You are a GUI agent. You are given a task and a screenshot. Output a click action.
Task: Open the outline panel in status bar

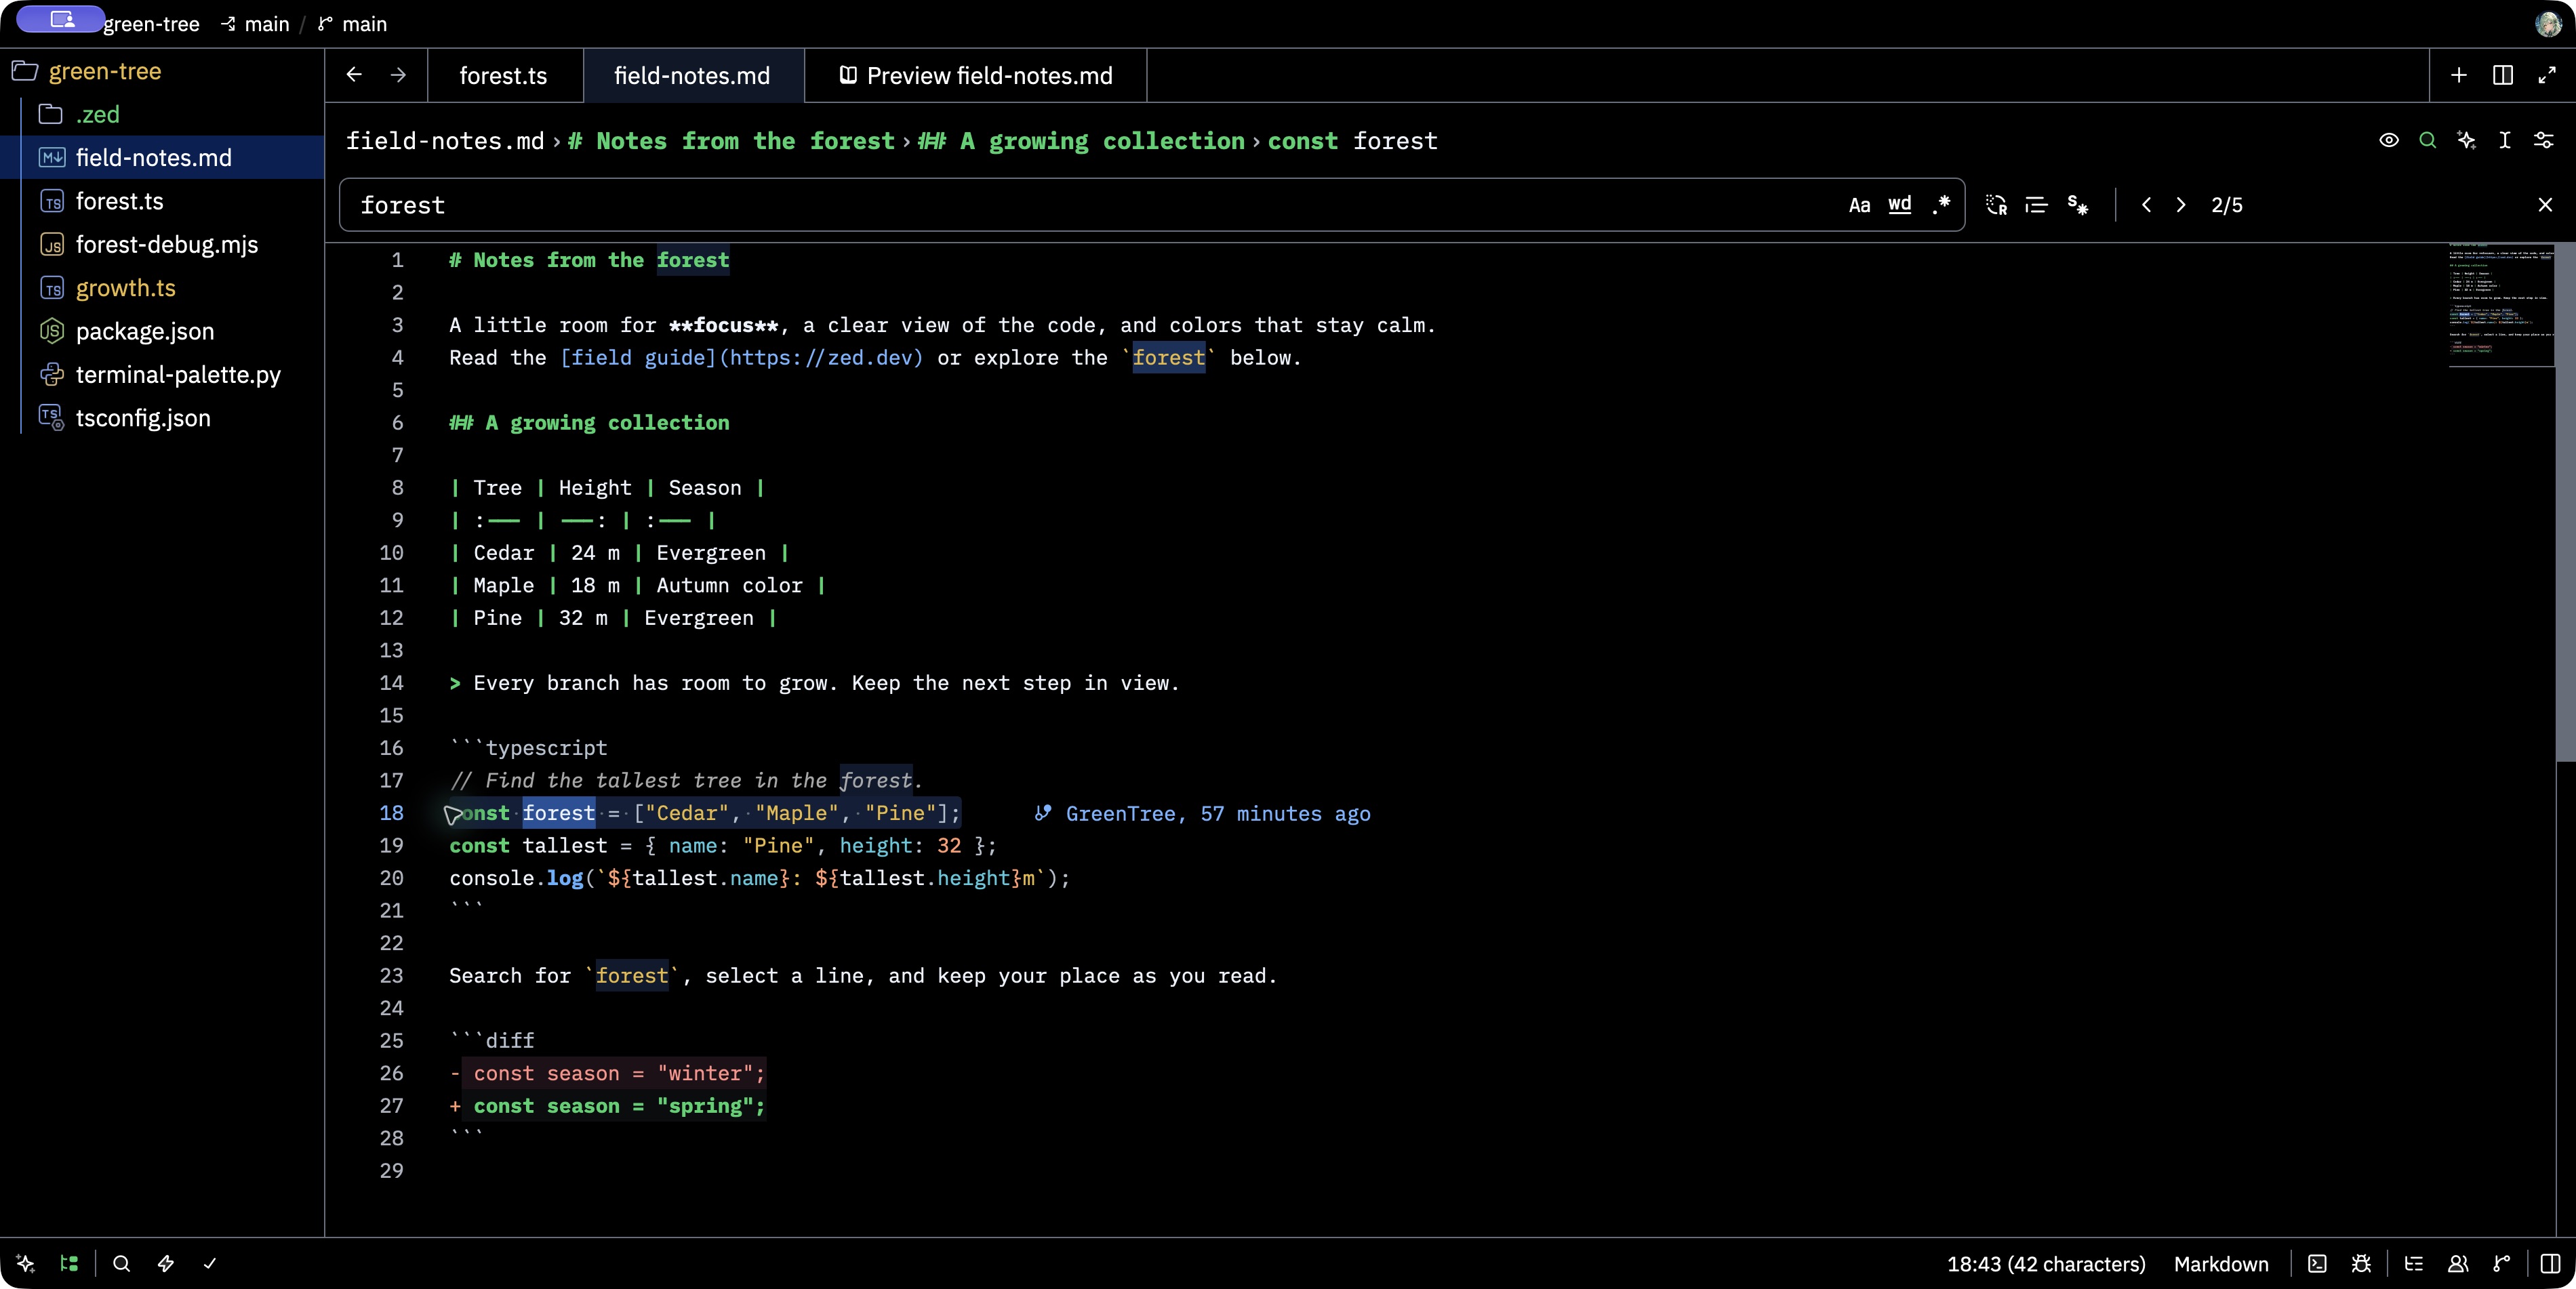2414,1264
